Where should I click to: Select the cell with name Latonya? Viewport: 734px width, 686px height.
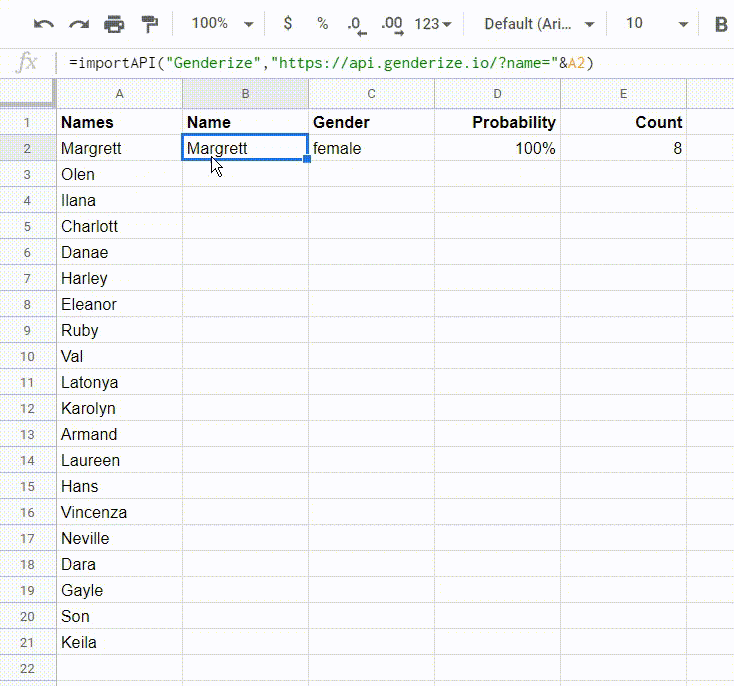(x=119, y=382)
